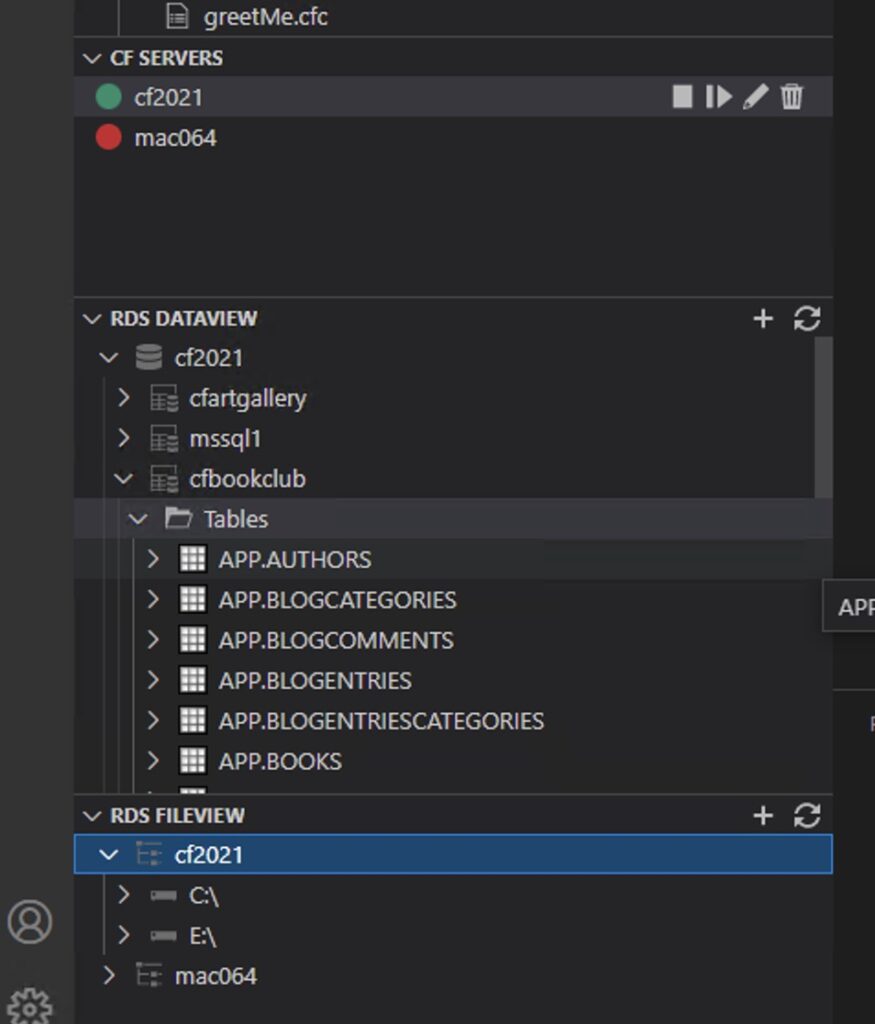Click the RDS Dataview vertical scrollbar

823,417
